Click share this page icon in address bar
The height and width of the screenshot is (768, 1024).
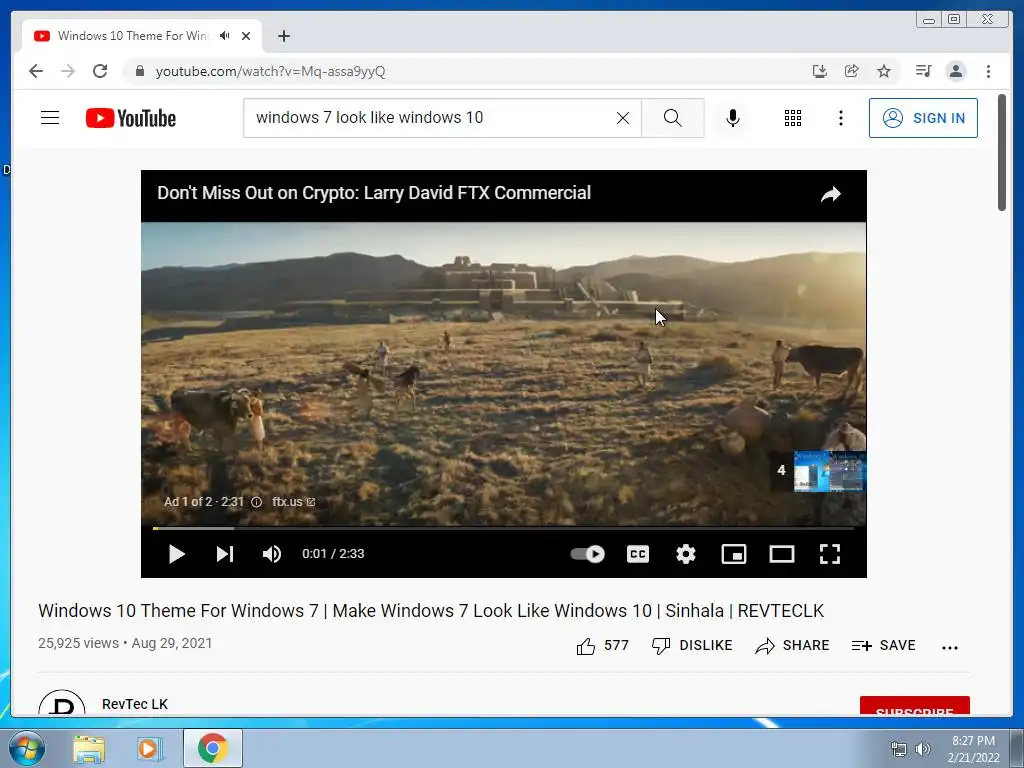(852, 71)
